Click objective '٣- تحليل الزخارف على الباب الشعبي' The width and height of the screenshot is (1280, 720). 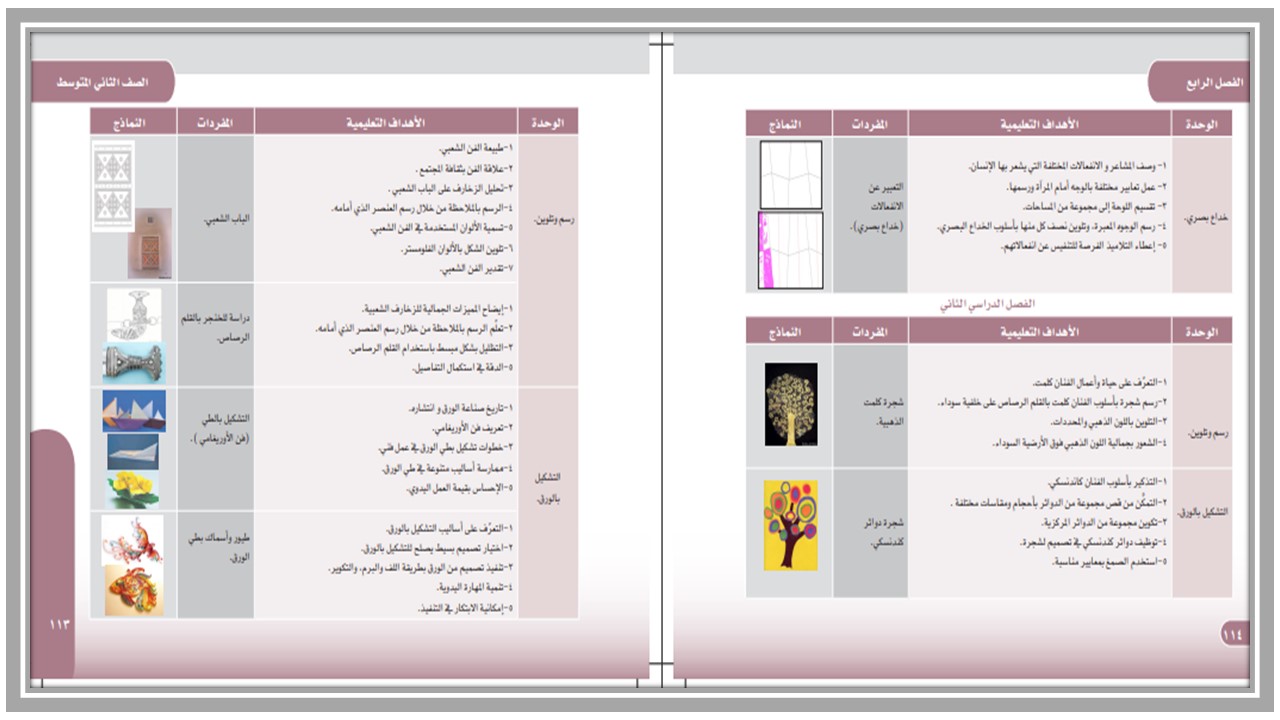tap(451, 188)
